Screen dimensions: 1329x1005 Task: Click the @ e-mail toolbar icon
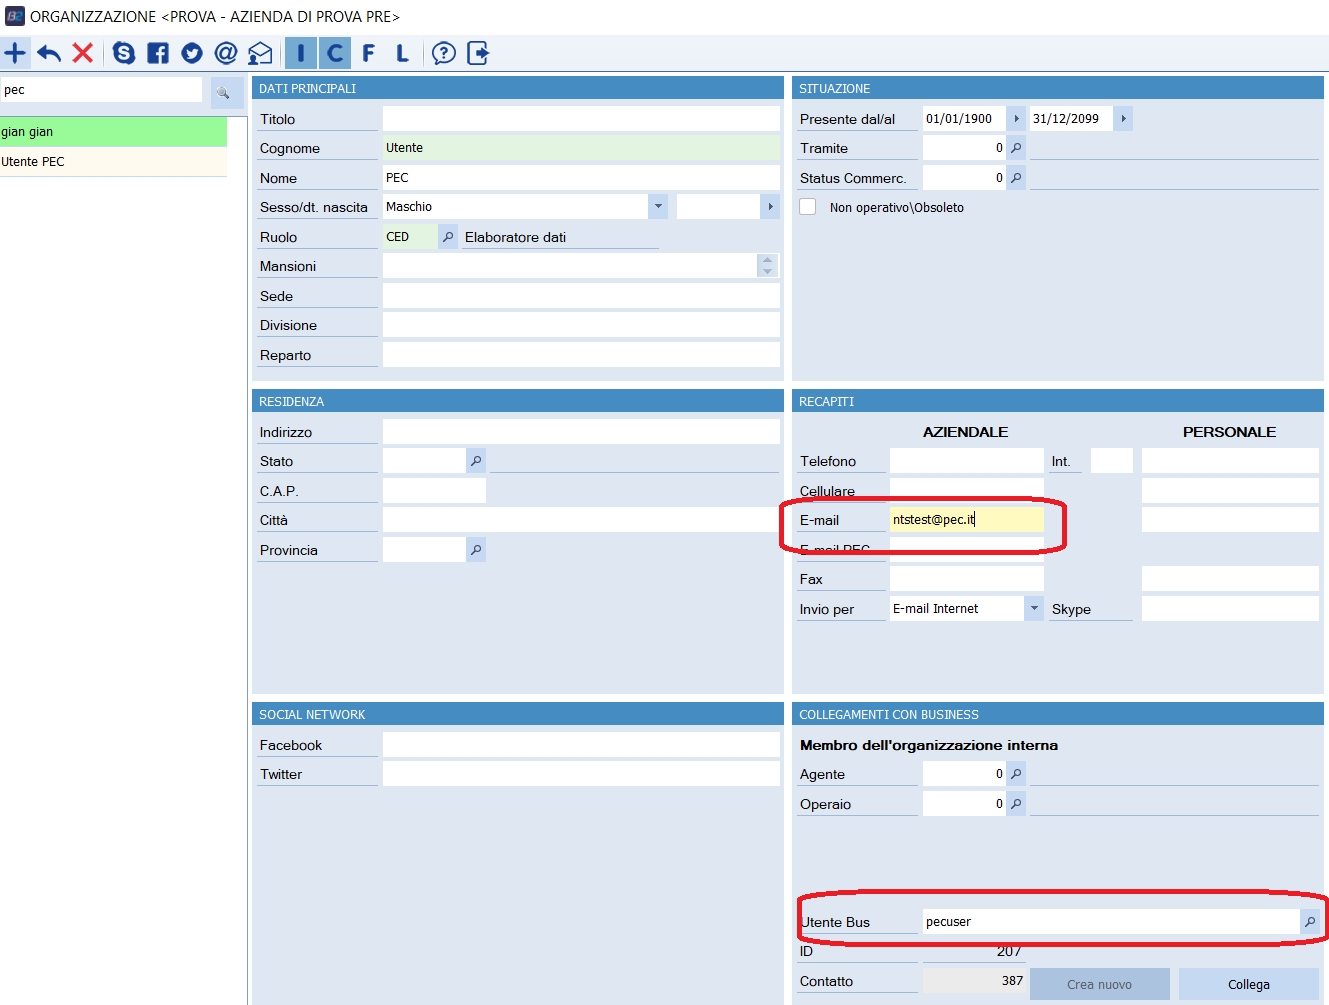click(226, 53)
